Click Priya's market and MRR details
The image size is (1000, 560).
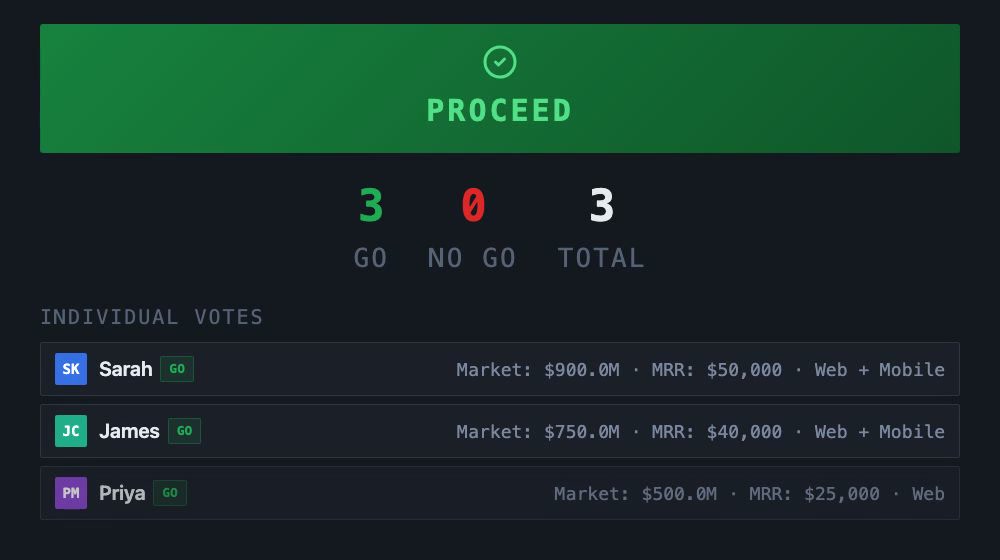tap(749, 494)
